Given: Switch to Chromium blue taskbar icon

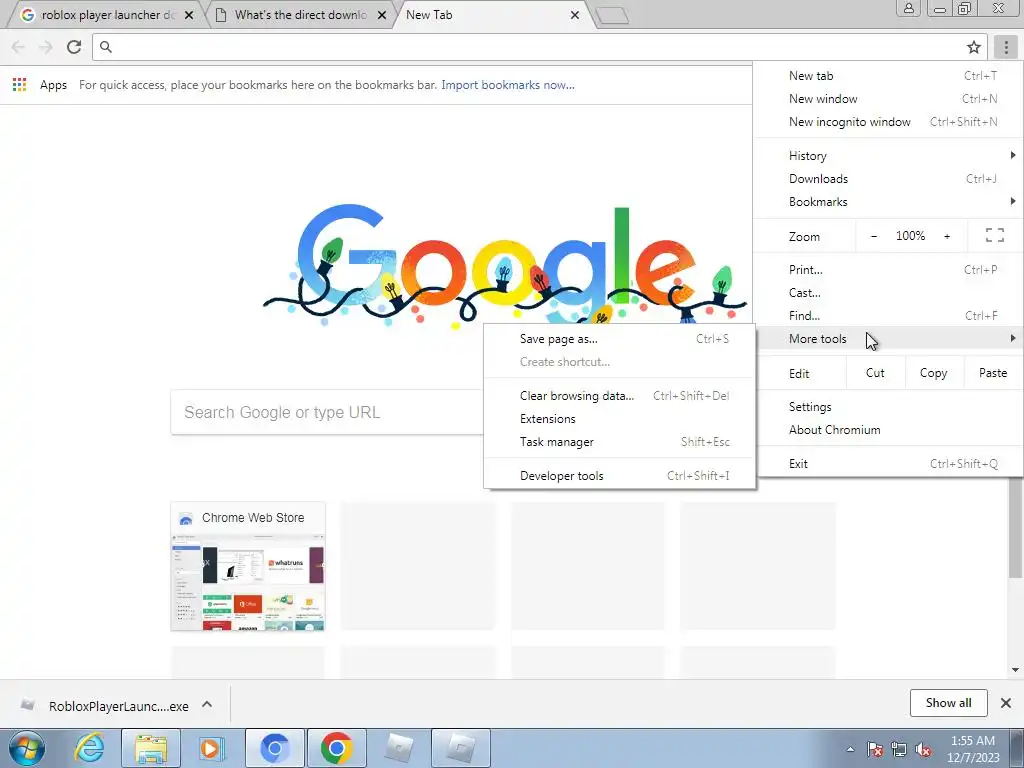Looking at the screenshot, I should [274, 748].
